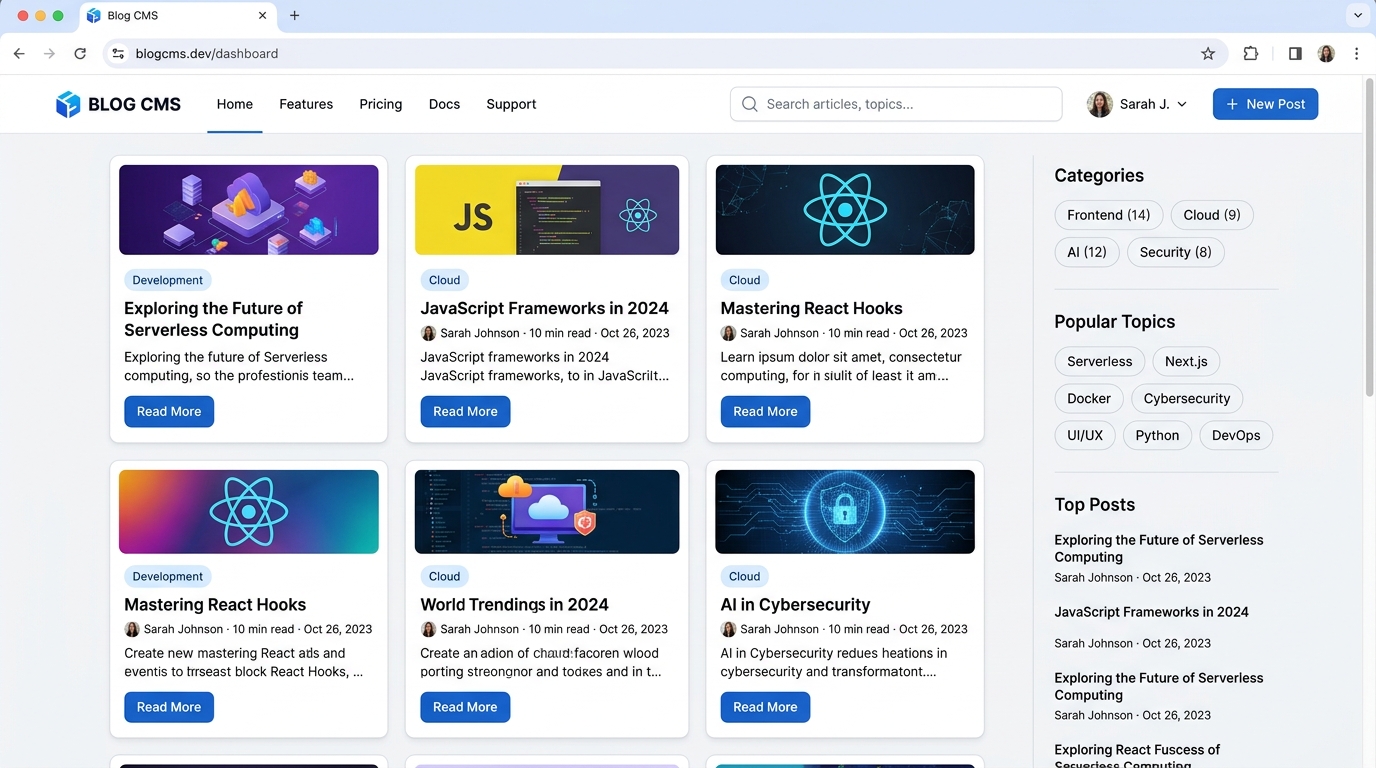The height and width of the screenshot is (768, 1376).
Task: Open a new browser tab with plus icon
Action: tap(294, 16)
